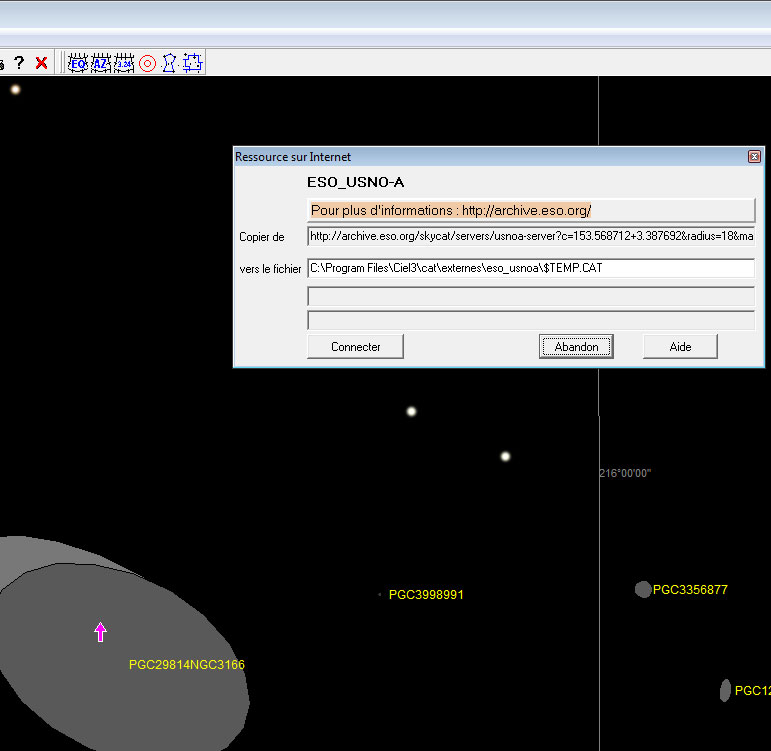This screenshot has height=751, width=771.
Task: Toggle constellation boundaries icon
Action: point(192,63)
